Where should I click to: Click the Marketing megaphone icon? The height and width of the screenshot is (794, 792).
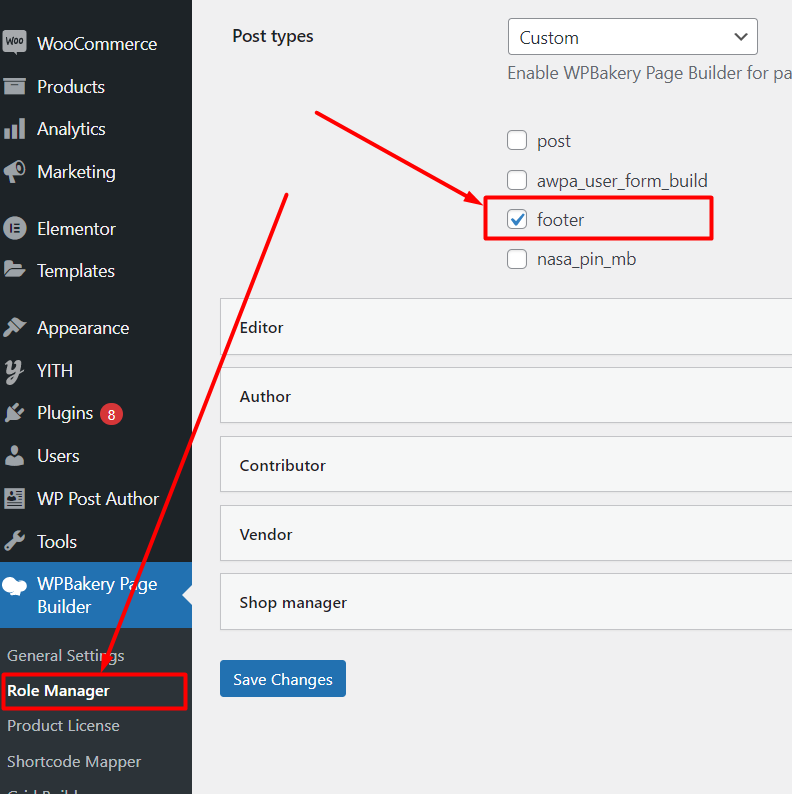pyautogui.click(x=14, y=172)
